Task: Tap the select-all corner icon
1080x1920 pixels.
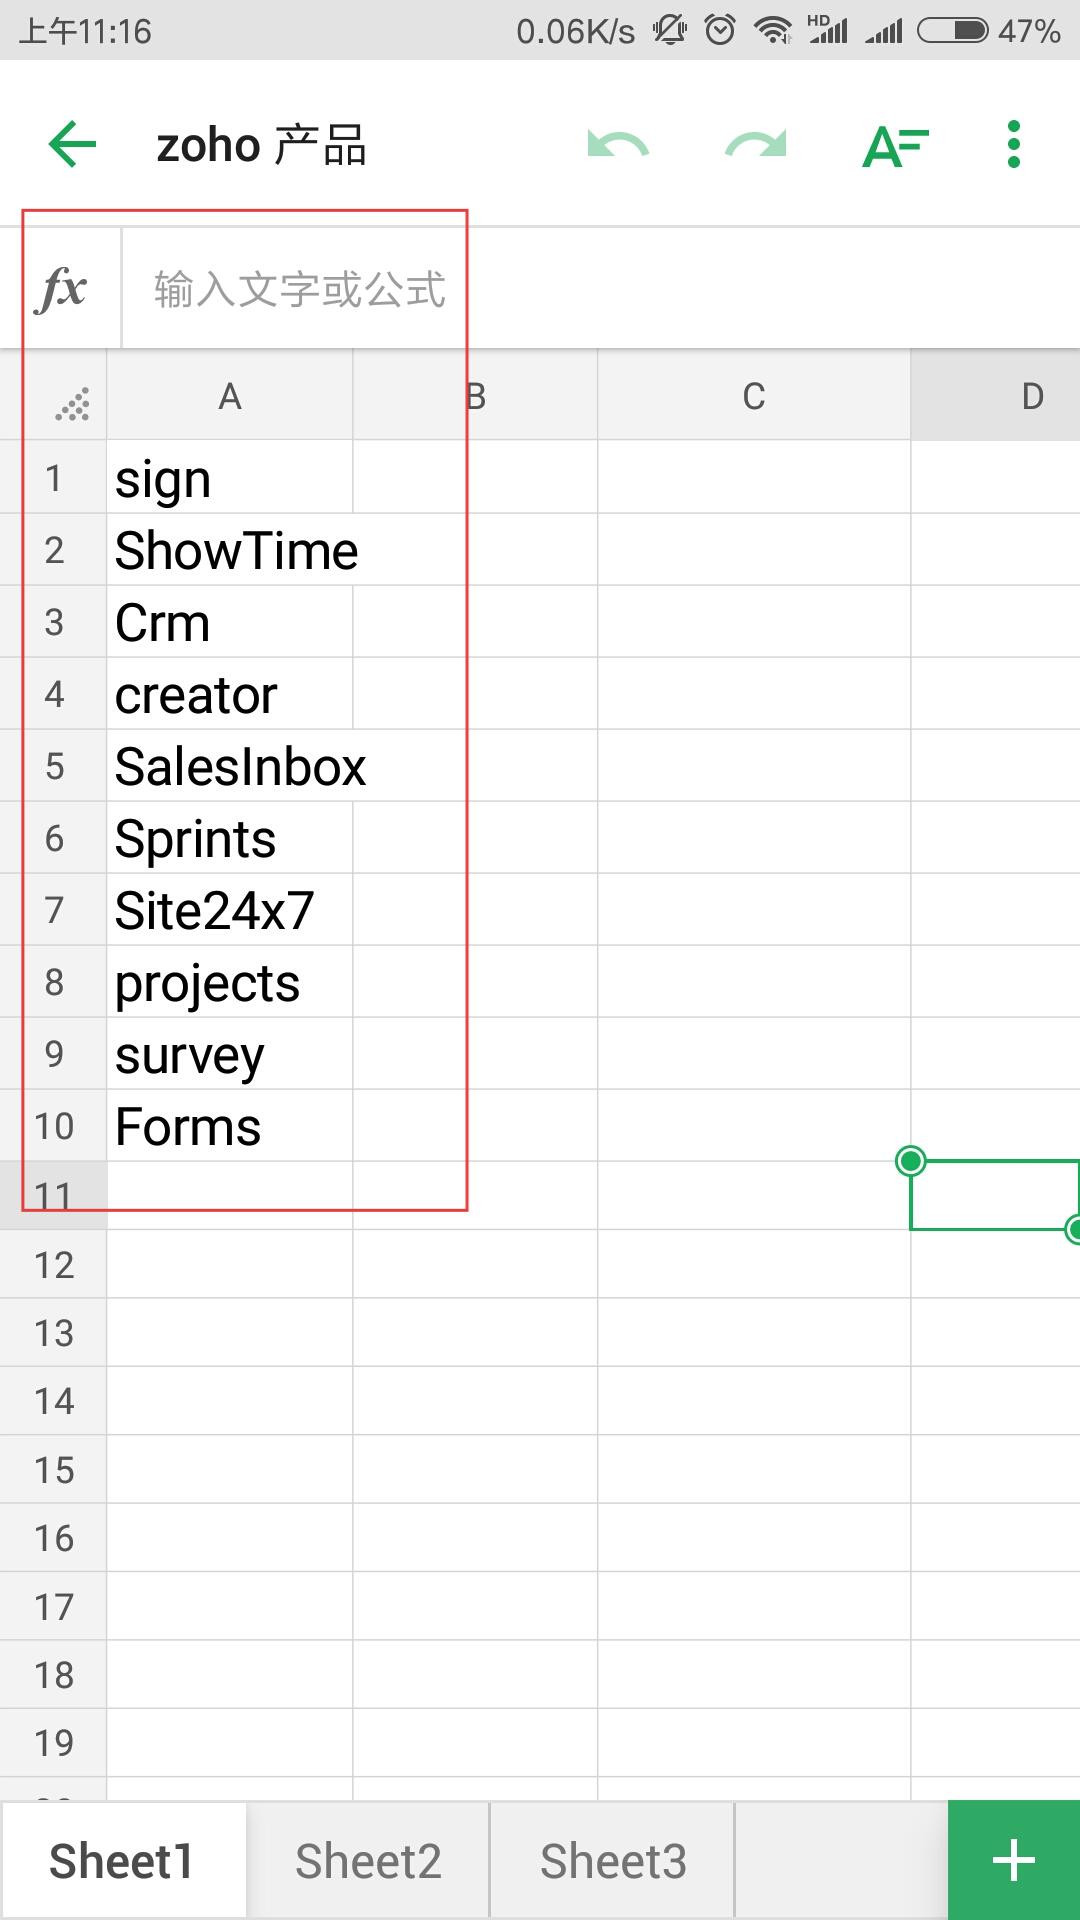Action: point(71,403)
